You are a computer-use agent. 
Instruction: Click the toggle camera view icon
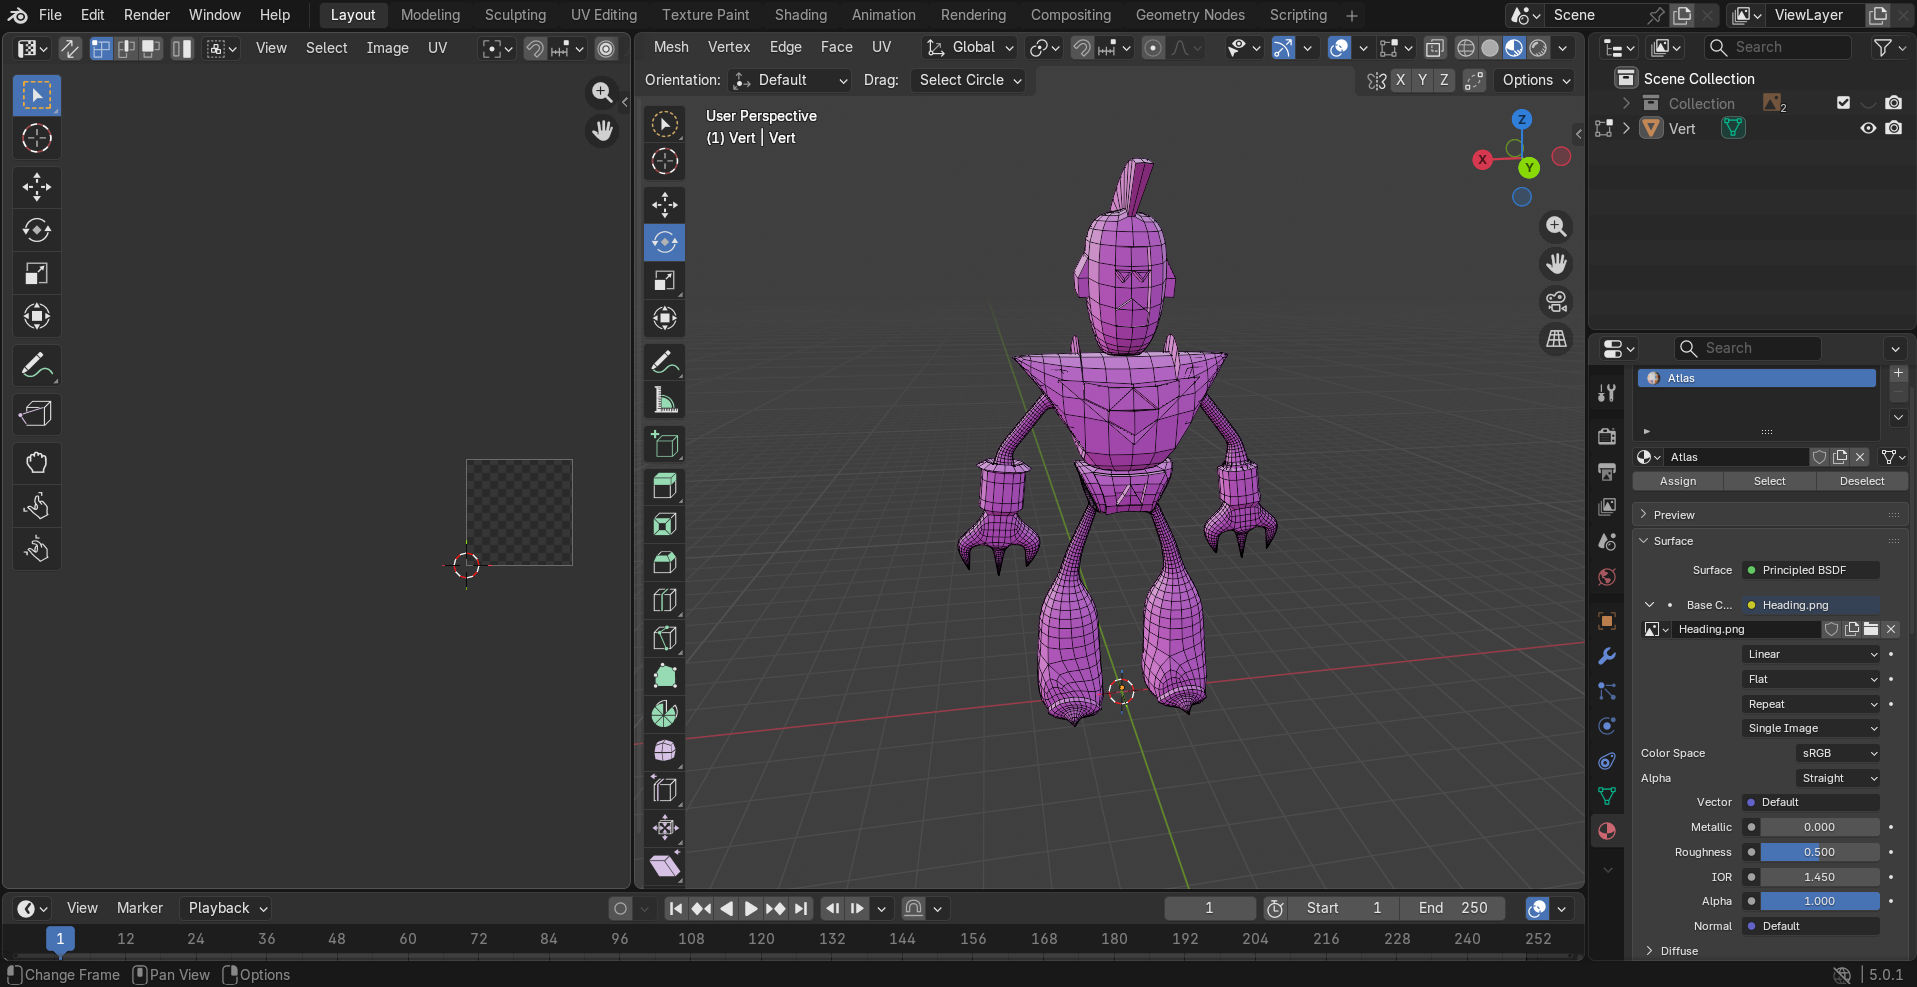point(1556,302)
